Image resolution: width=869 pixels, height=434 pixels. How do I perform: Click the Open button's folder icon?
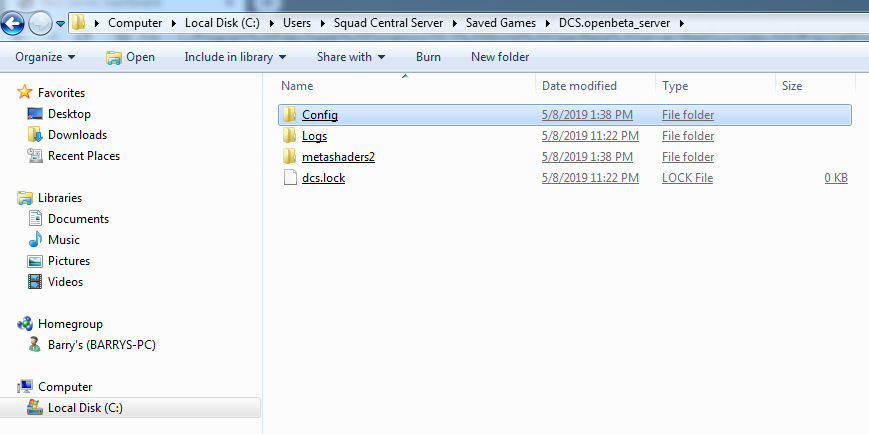click(x=114, y=57)
